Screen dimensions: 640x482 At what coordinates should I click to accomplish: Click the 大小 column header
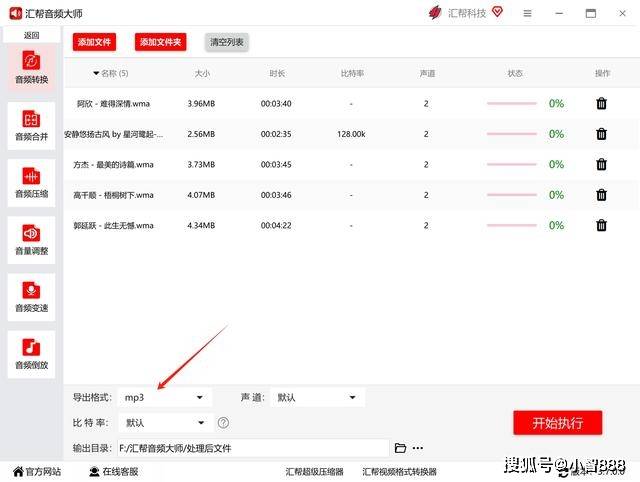(202, 73)
